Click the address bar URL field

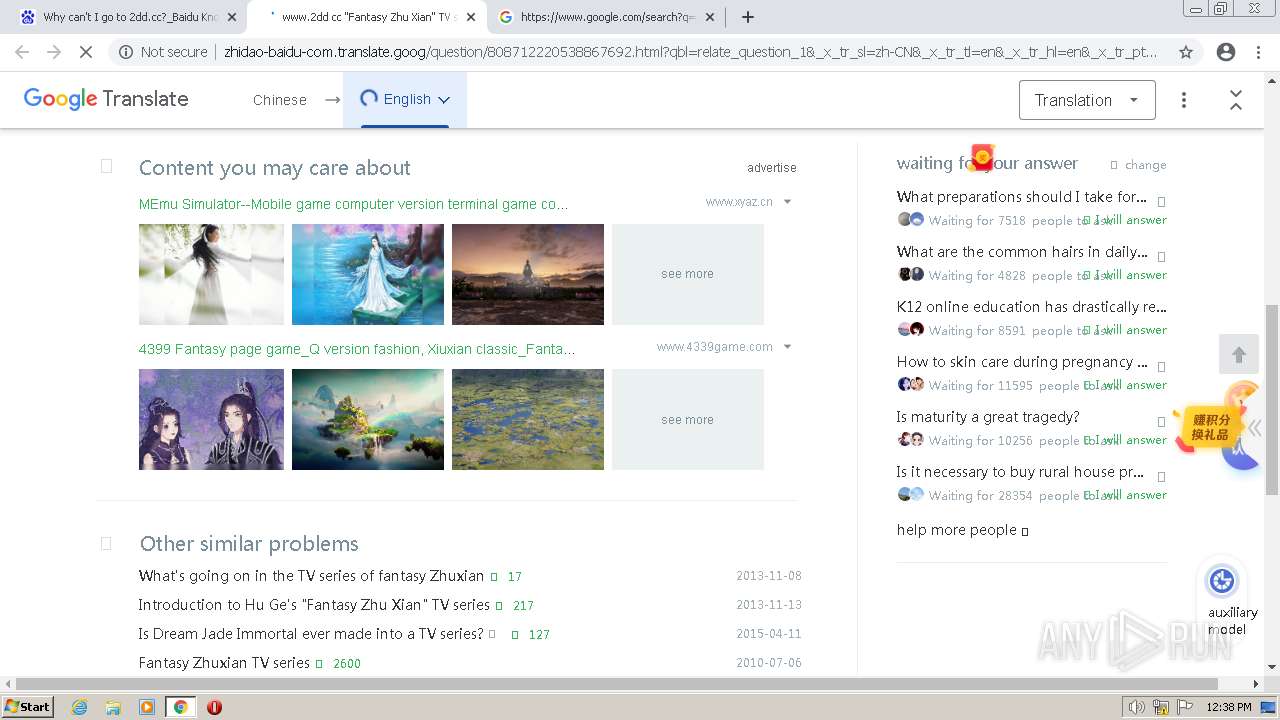690,52
